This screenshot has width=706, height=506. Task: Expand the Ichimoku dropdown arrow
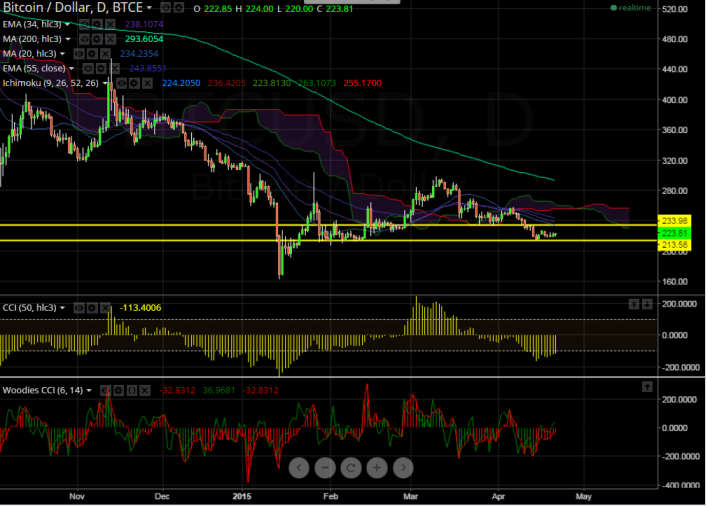[x=104, y=83]
